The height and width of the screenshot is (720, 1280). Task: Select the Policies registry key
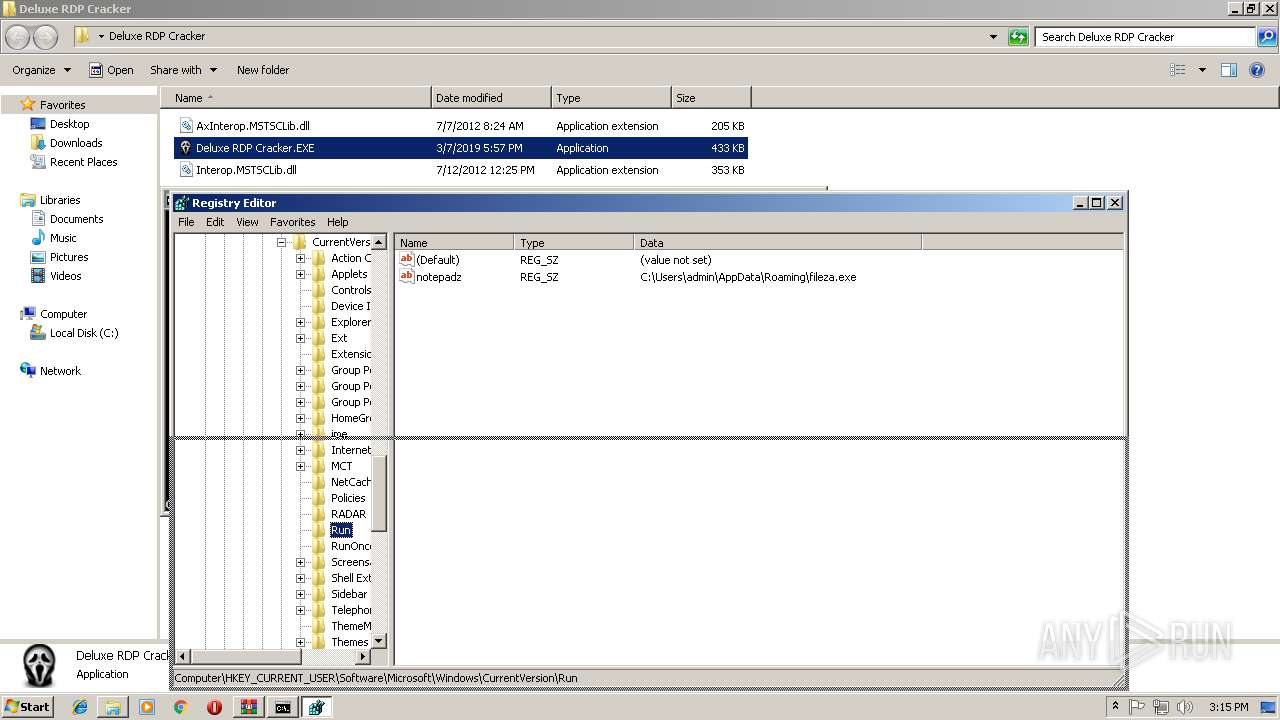click(x=348, y=498)
